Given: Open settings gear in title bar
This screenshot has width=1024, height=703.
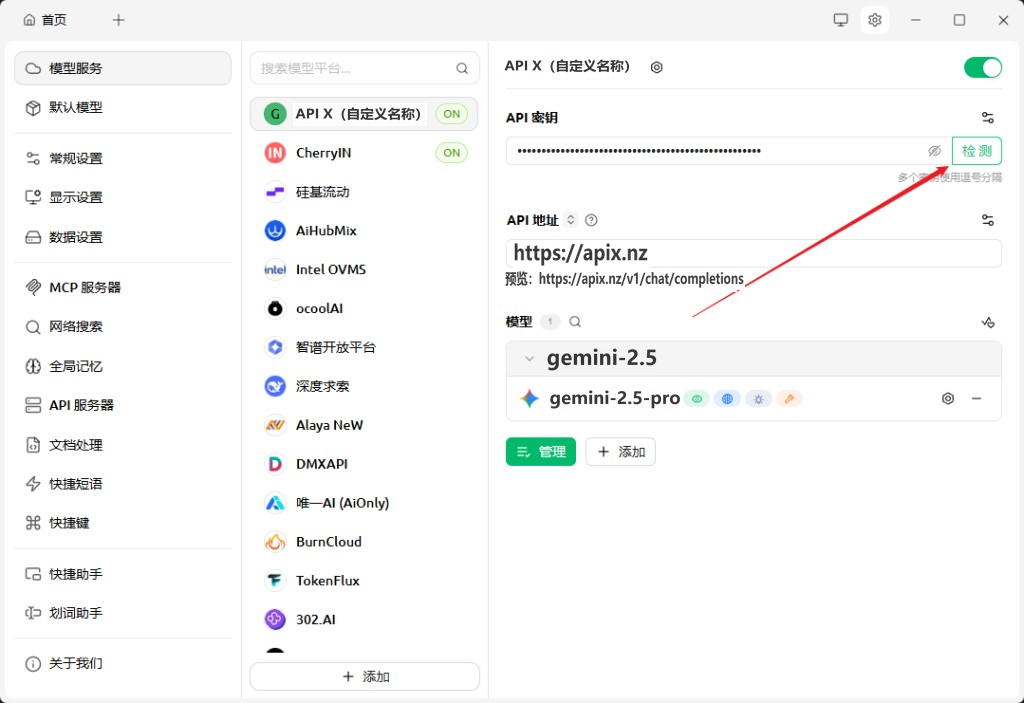Looking at the screenshot, I should pyautogui.click(x=874, y=20).
